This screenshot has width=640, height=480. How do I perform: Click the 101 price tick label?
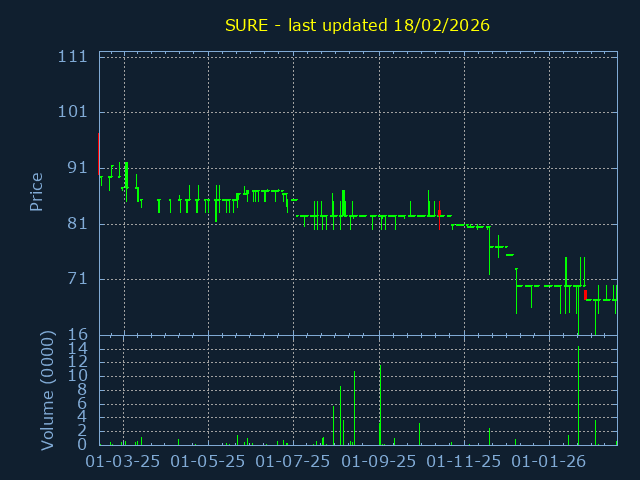[x=72, y=112]
